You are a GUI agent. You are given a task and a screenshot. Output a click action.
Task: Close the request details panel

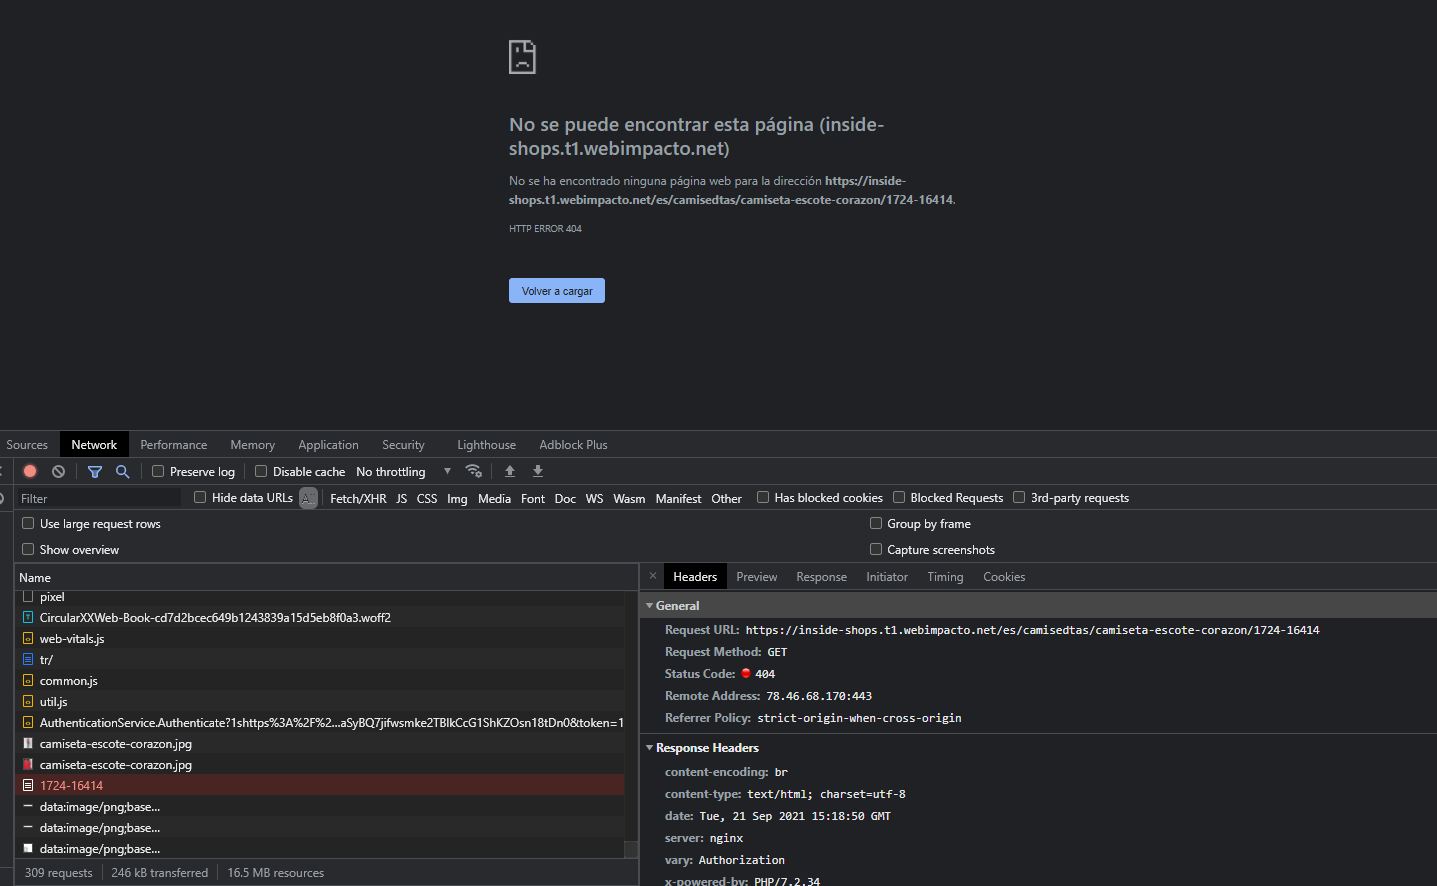pyautogui.click(x=653, y=576)
